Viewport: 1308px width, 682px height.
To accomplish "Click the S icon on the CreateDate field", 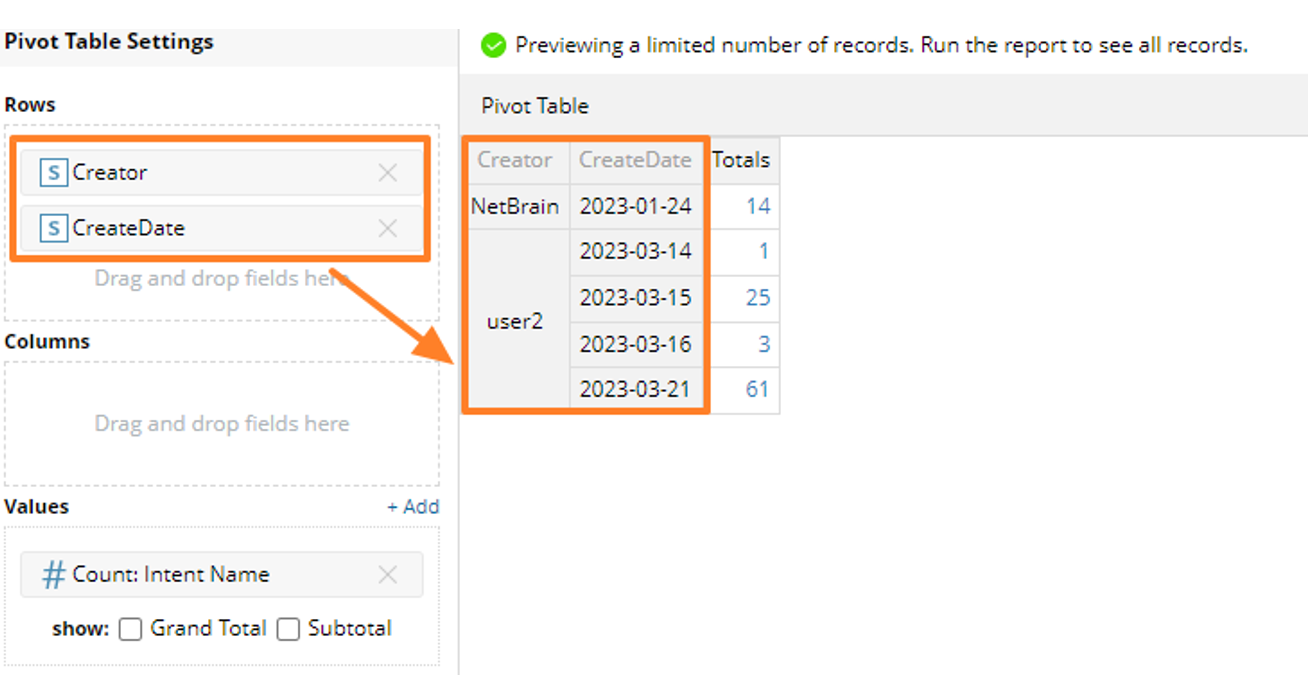I will click(x=56, y=228).
